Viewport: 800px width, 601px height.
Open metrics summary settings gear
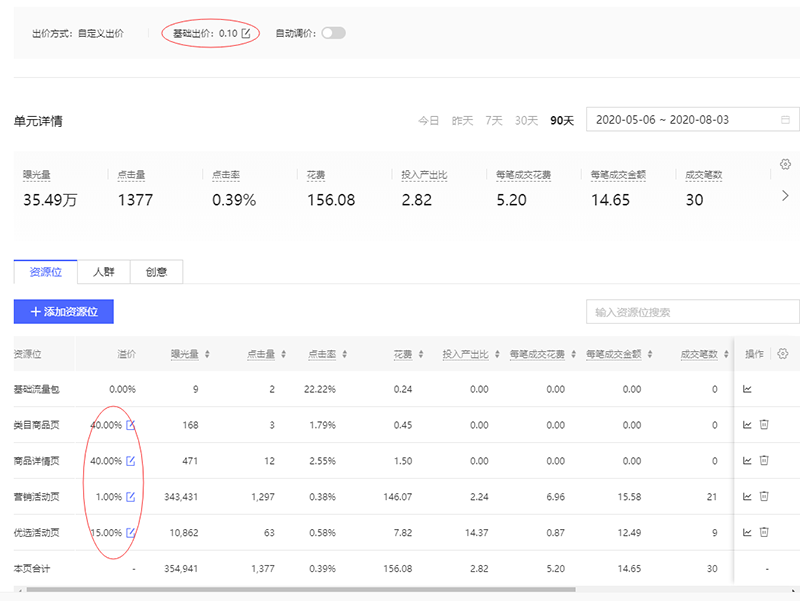pyautogui.click(x=785, y=164)
